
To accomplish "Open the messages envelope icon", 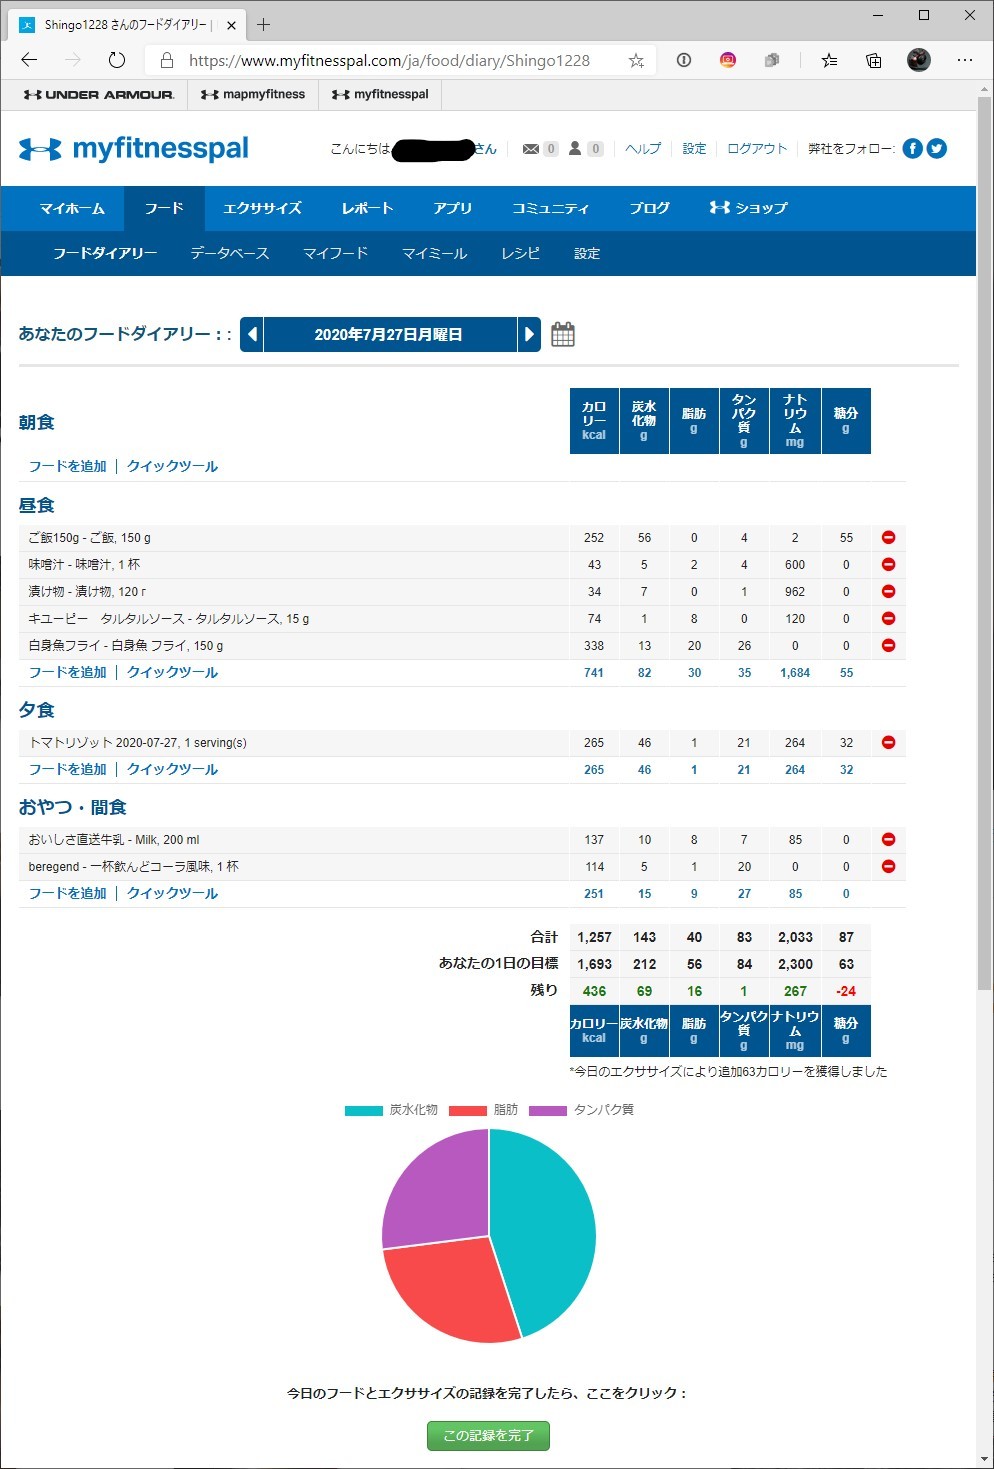I will pyautogui.click(x=530, y=149).
